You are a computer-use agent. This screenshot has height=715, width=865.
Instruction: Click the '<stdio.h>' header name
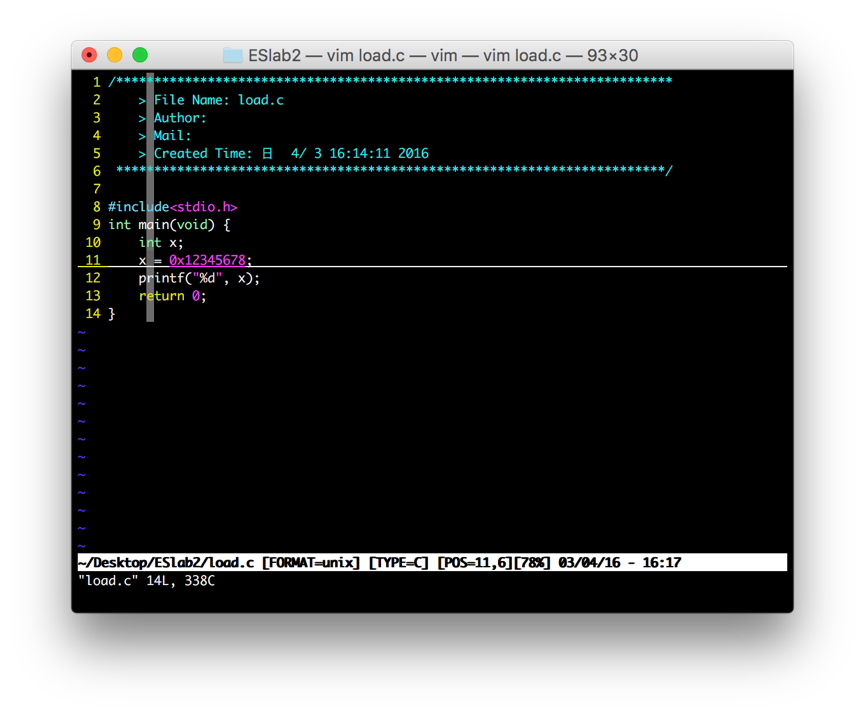click(204, 207)
